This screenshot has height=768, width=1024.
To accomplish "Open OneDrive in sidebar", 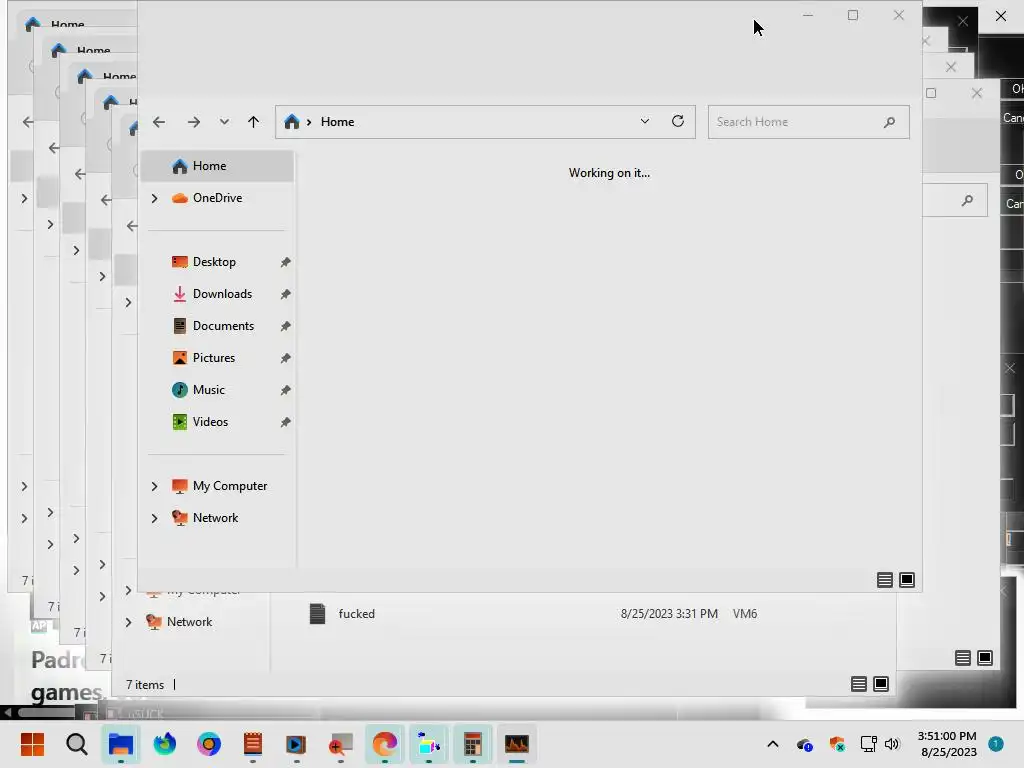I will click(x=217, y=198).
